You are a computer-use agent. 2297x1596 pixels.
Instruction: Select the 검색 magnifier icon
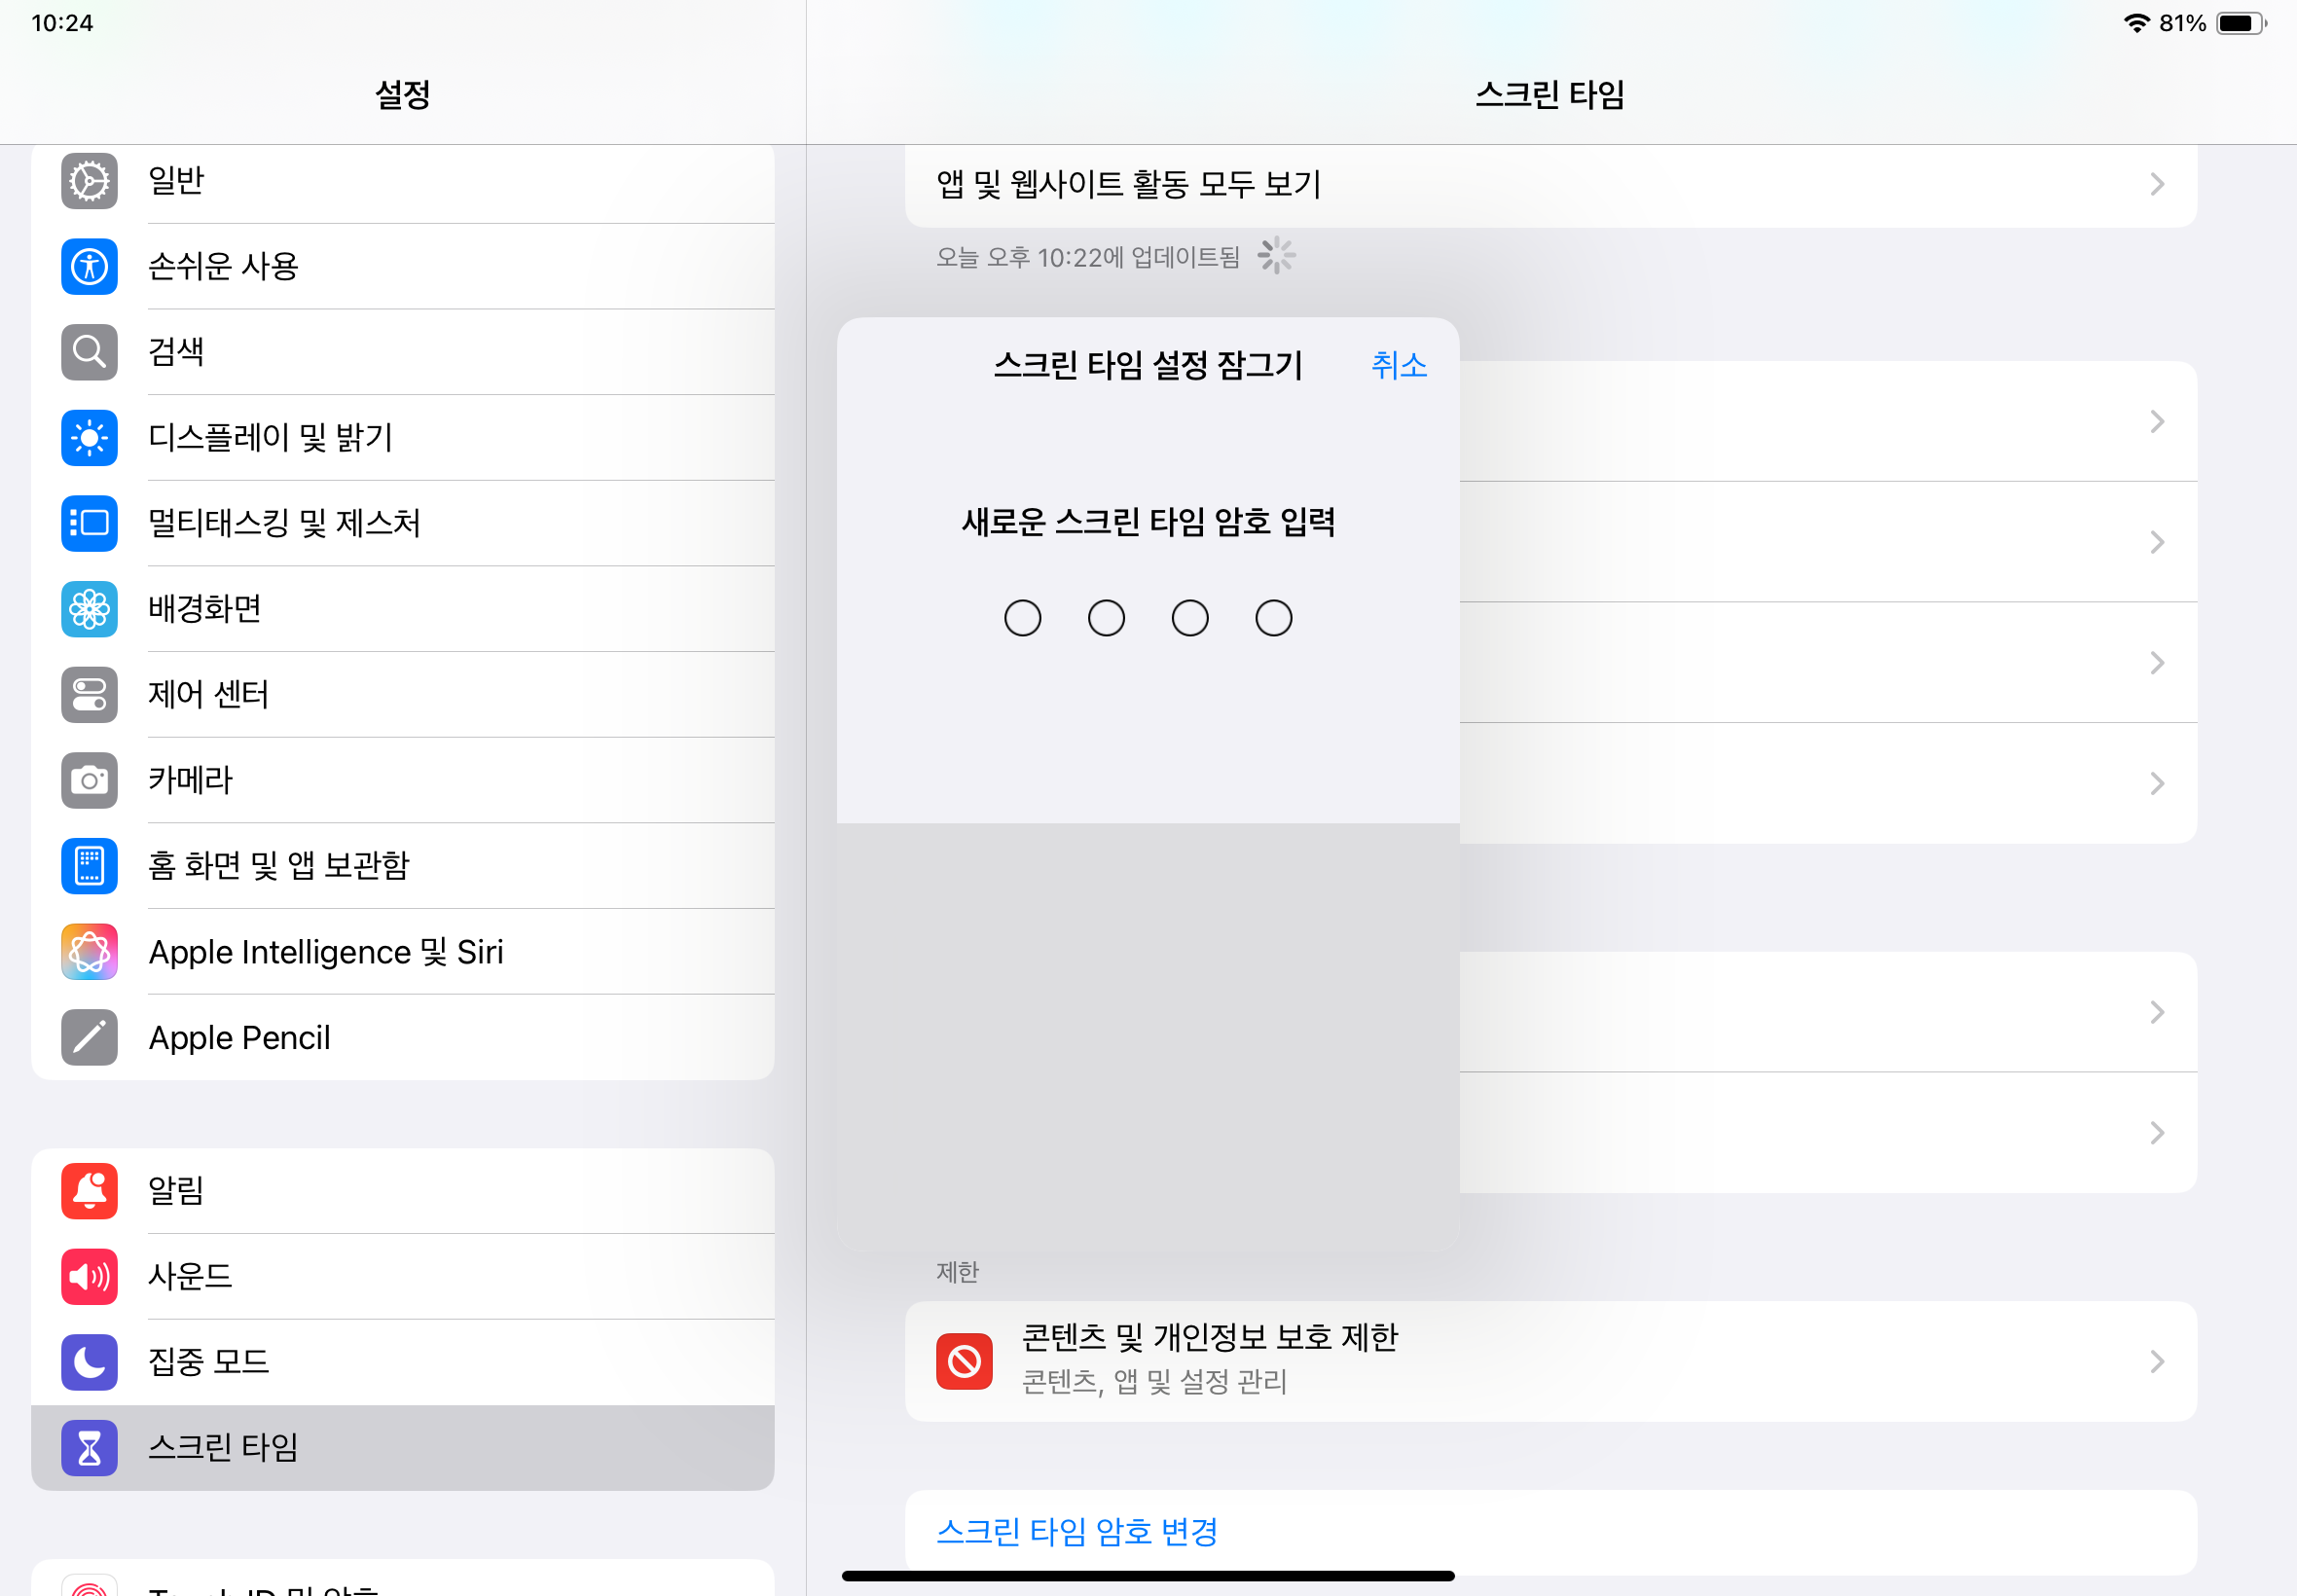pyautogui.click(x=89, y=352)
